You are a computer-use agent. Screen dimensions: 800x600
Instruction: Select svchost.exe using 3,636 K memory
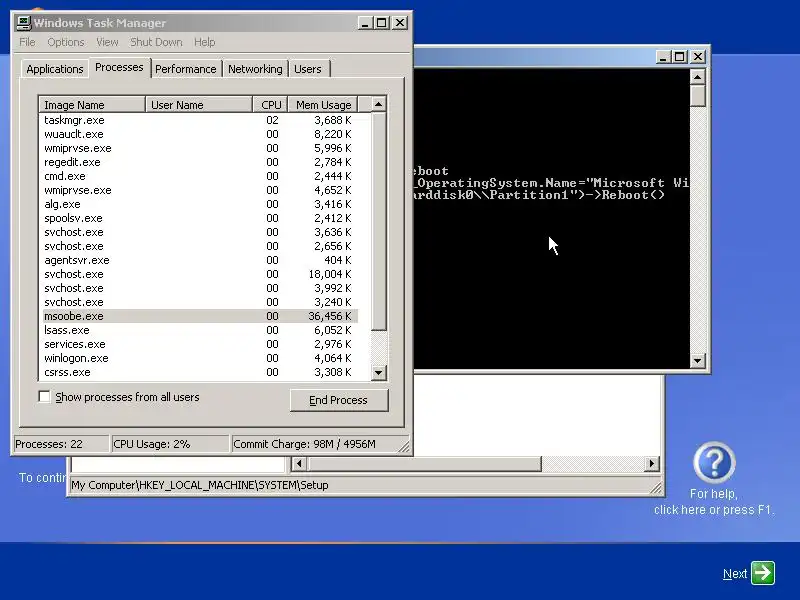[x=200, y=232]
